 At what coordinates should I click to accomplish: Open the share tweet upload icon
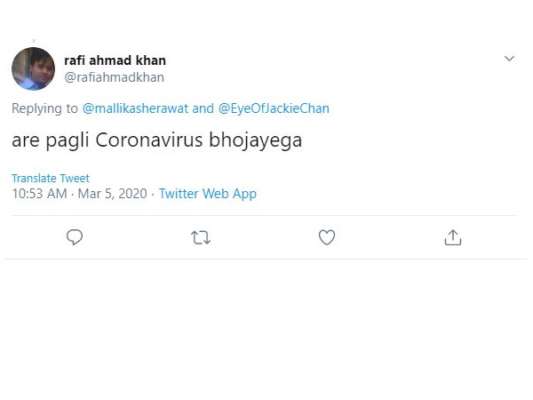point(453,237)
